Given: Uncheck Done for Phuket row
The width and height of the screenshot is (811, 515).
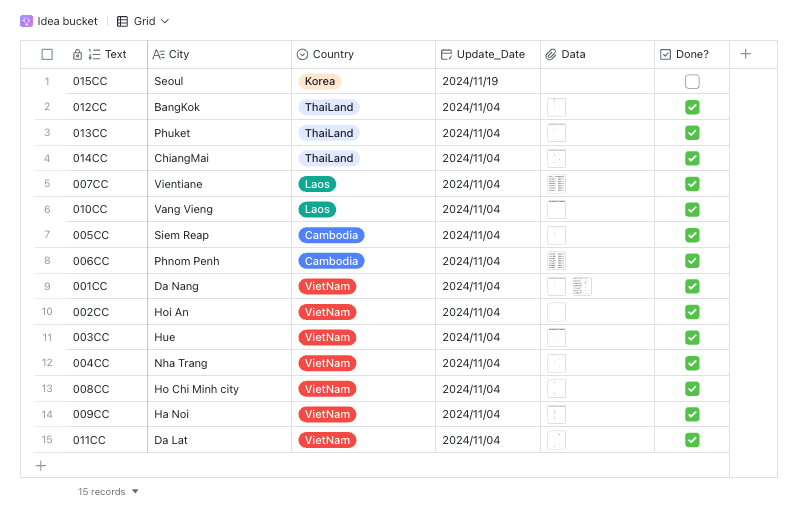Looking at the screenshot, I should click(x=692, y=133).
